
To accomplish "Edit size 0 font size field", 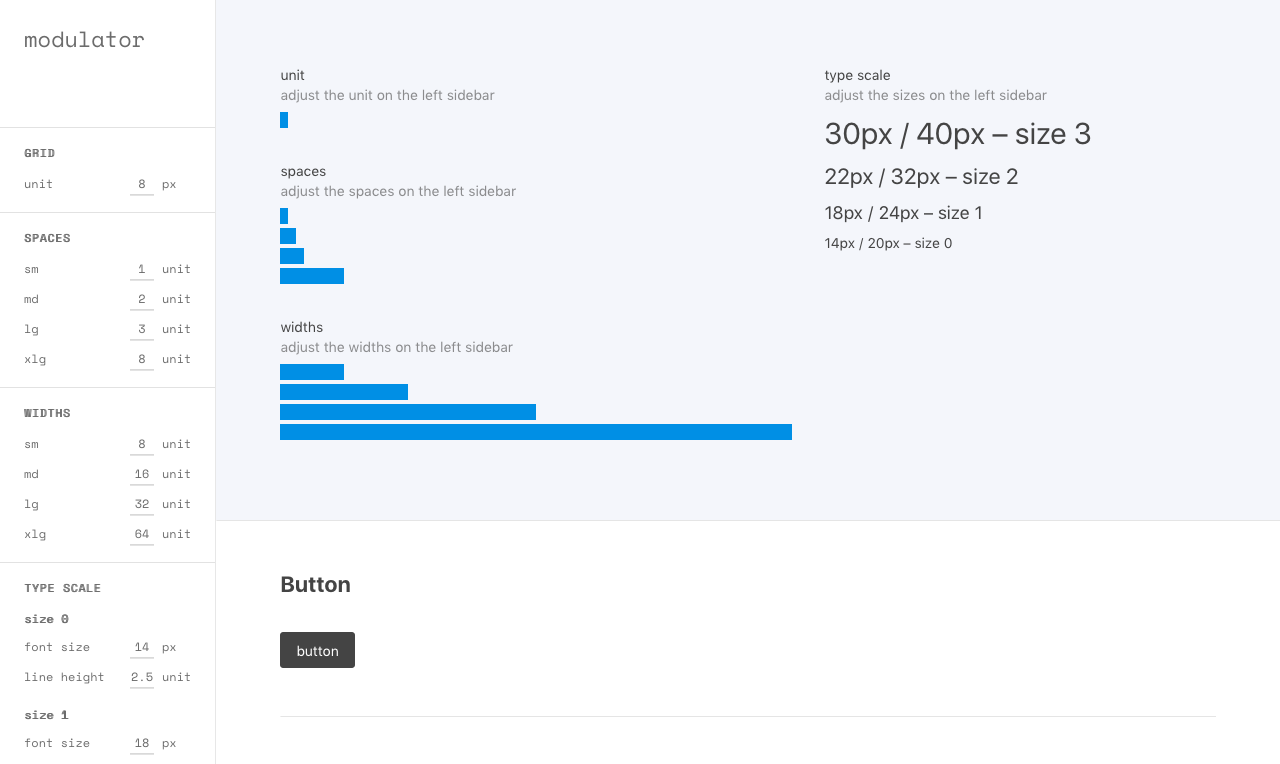I will pos(142,647).
